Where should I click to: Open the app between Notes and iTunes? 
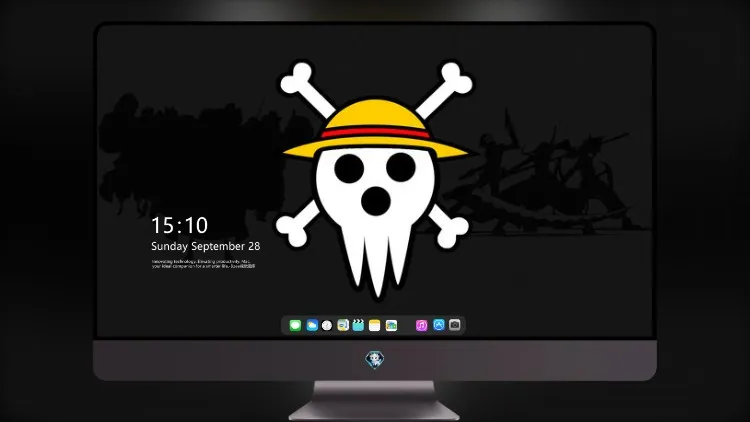(x=391, y=325)
